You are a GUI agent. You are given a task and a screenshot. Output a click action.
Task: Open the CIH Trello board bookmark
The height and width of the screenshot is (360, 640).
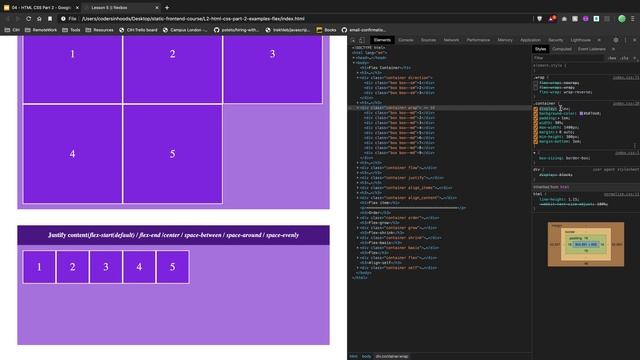(x=138, y=30)
